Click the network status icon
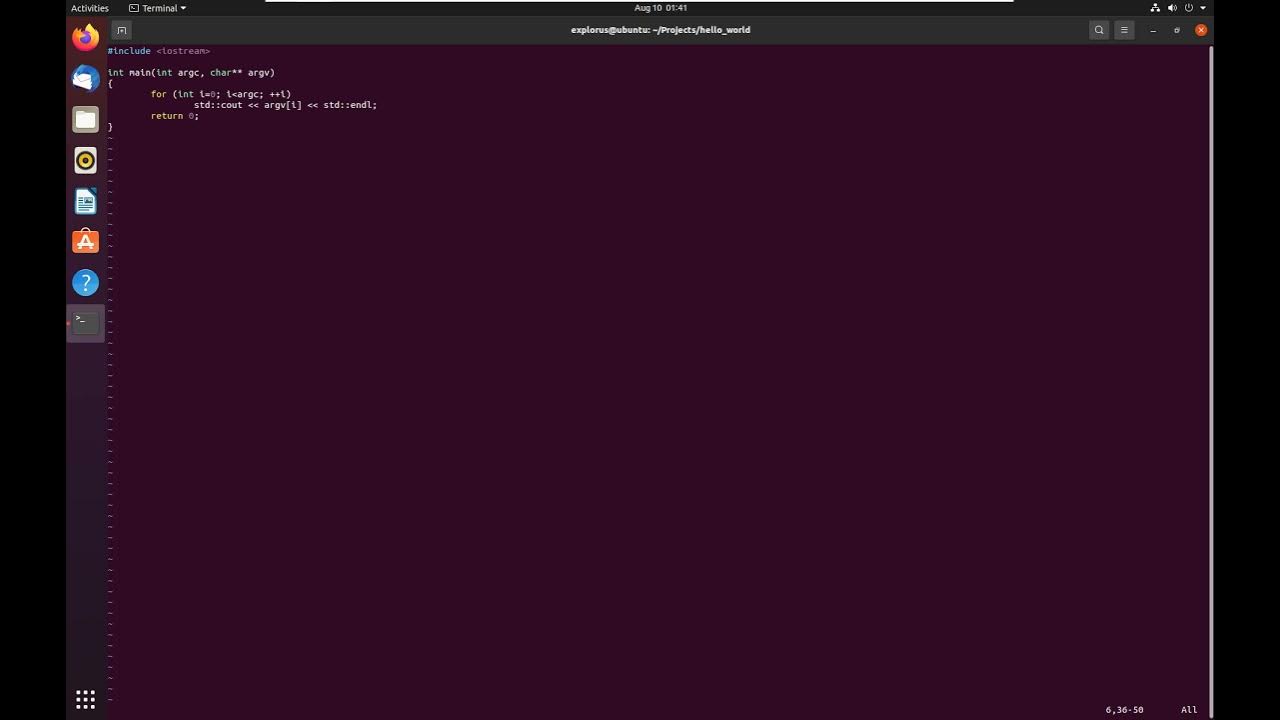Image resolution: width=1280 pixels, height=720 pixels. coord(1156,8)
